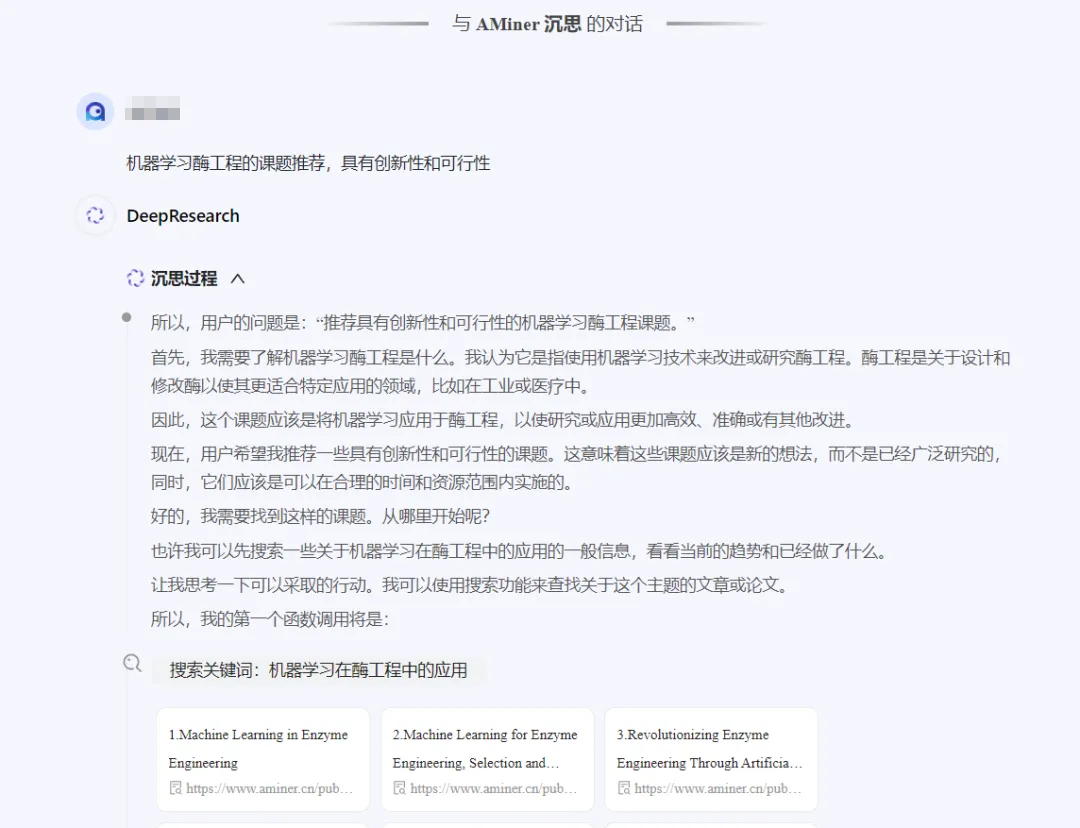Screen dimensions: 1080x828
Task: Click the aminer.cn URL in result card 2
Action: [x=494, y=788]
